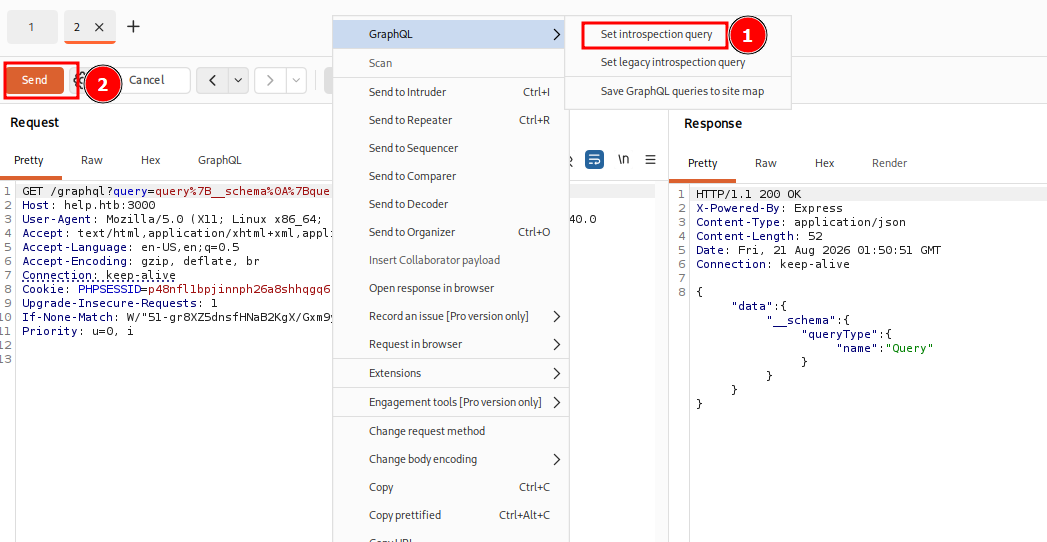Open the request Pretty tab

(29, 160)
